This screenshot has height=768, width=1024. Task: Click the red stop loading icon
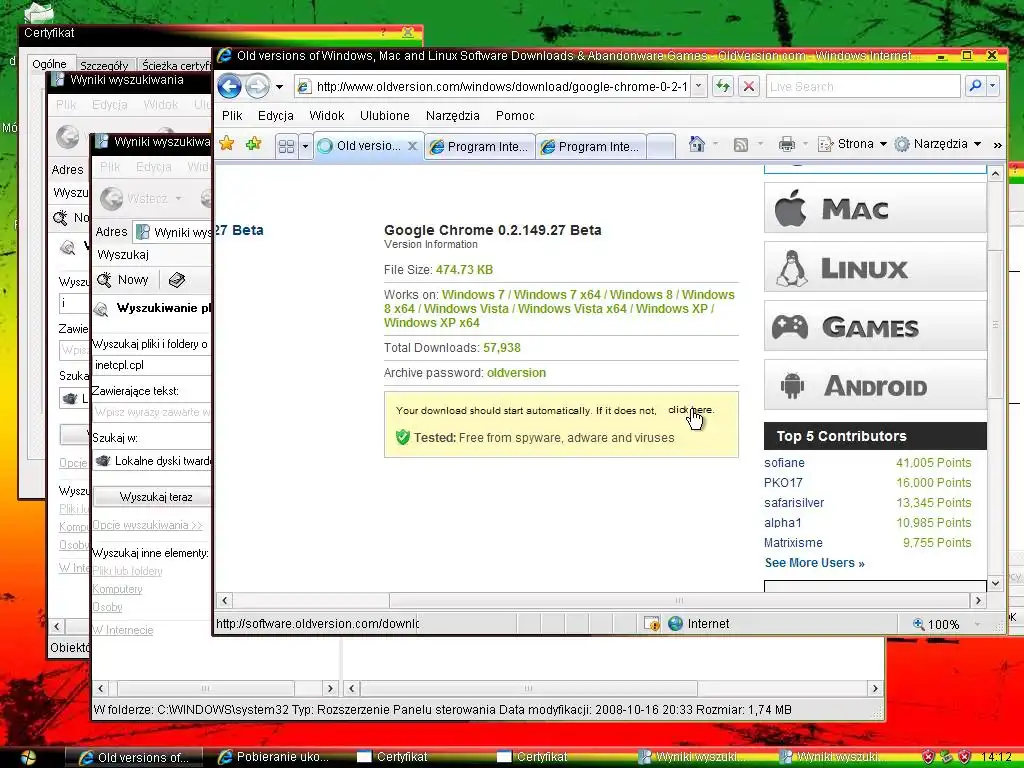click(x=749, y=86)
